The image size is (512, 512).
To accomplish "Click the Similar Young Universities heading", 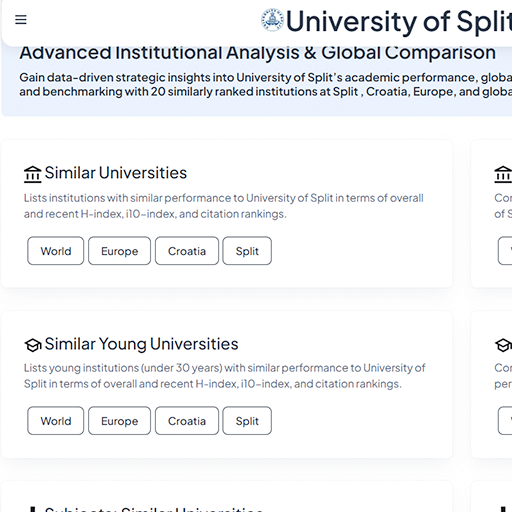I will point(141,344).
